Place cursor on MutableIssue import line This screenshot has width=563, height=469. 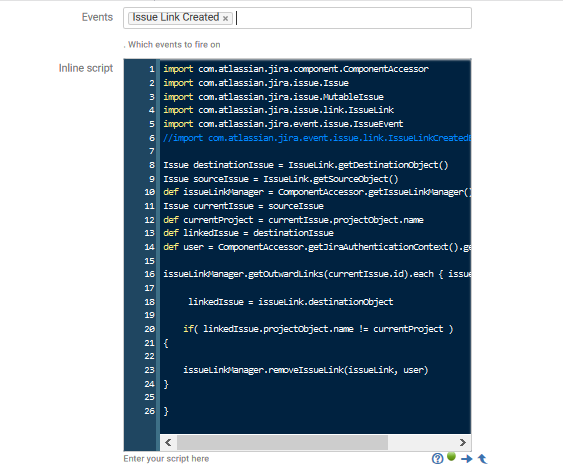tap(273, 97)
